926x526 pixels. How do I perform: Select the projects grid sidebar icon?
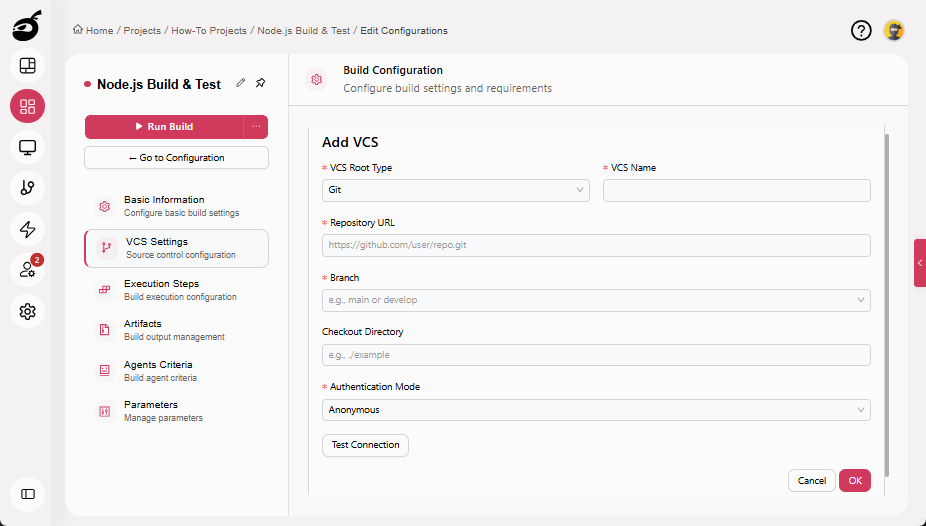(x=27, y=106)
